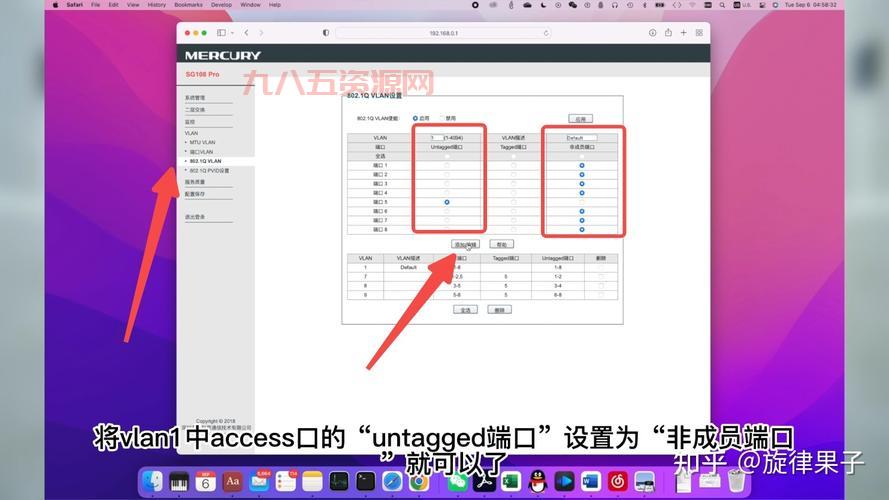Open a new Safari tab

(x=684, y=33)
